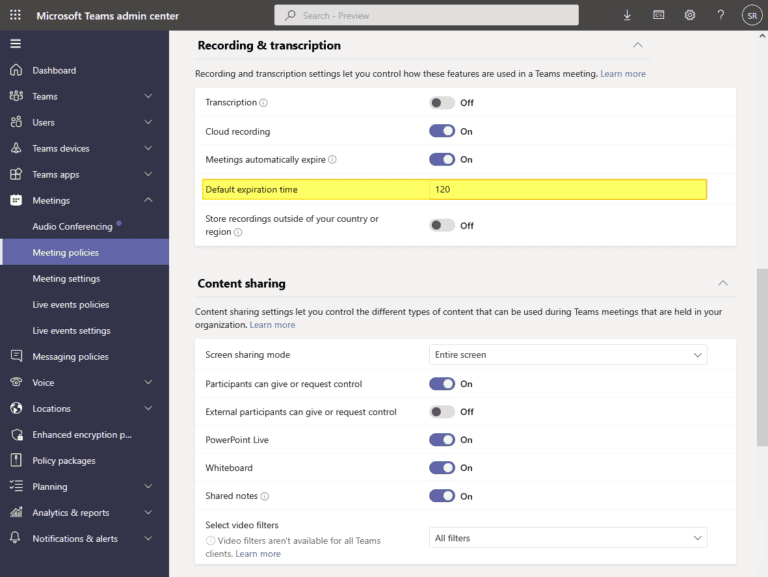Open the help question mark icon

720,15
